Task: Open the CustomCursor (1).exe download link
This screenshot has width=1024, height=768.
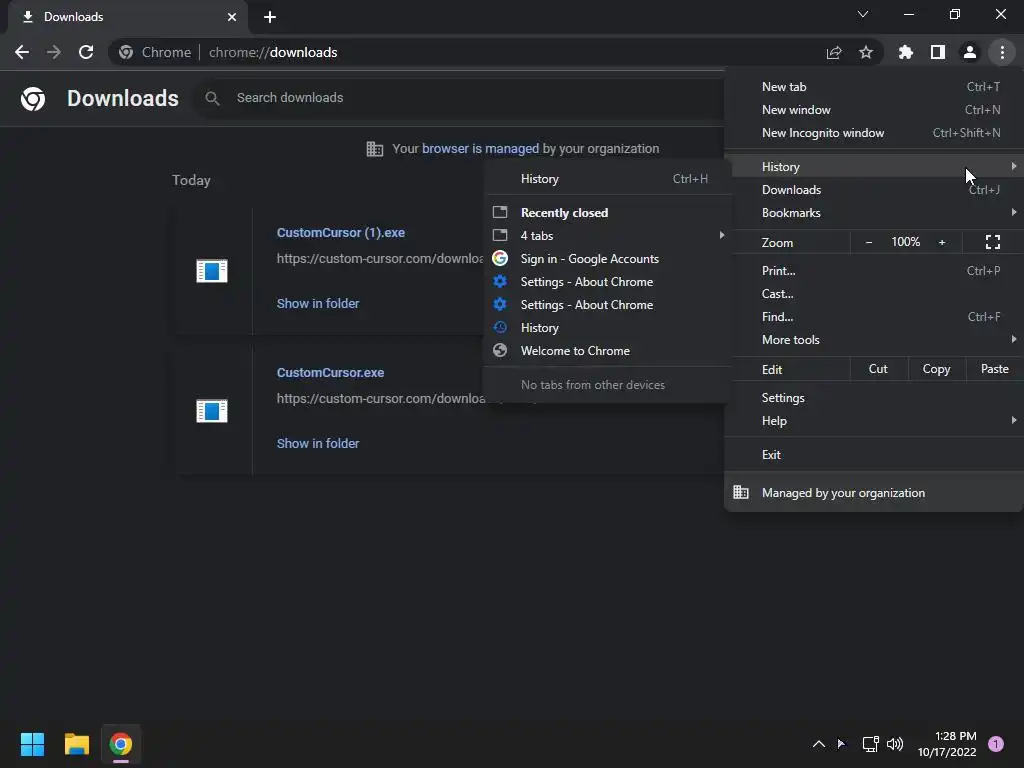Action: tap(341, 232)
